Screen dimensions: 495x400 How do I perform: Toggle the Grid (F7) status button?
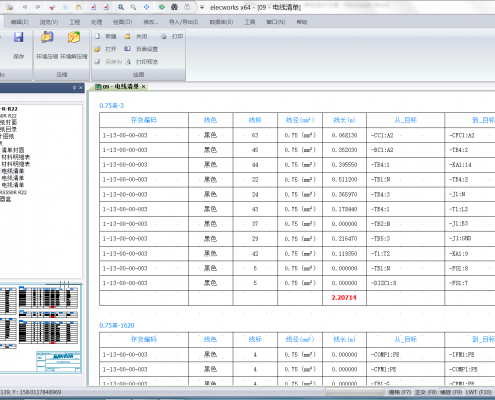click(x=400, y=392)
